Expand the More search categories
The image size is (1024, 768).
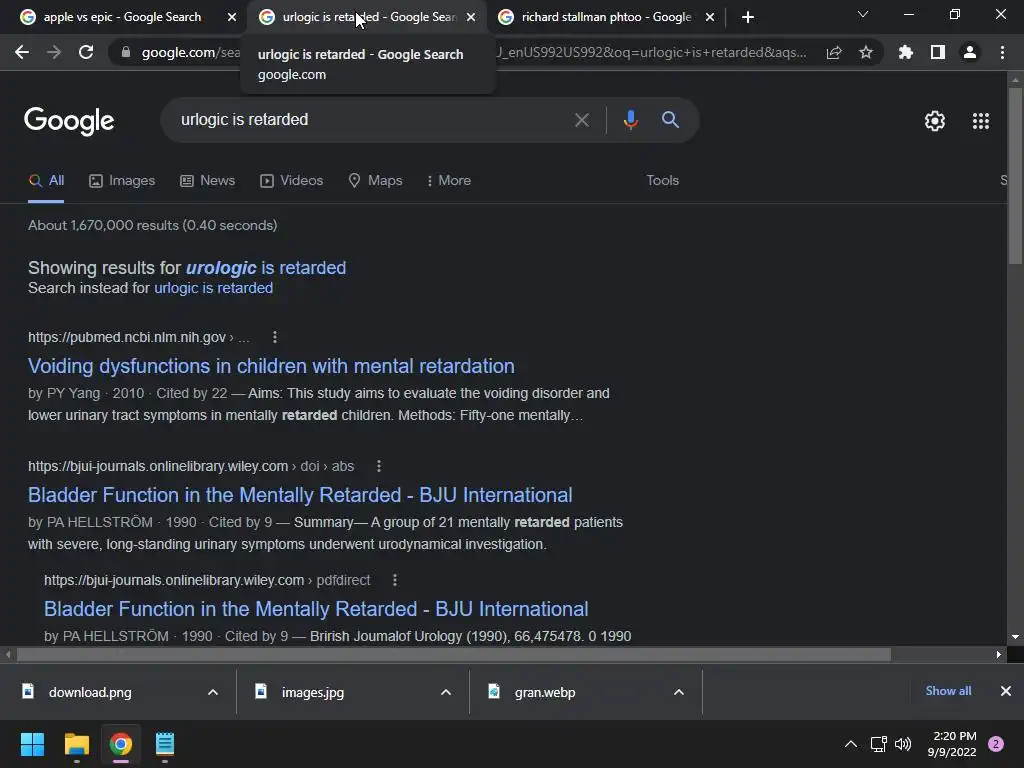point(449,181)
